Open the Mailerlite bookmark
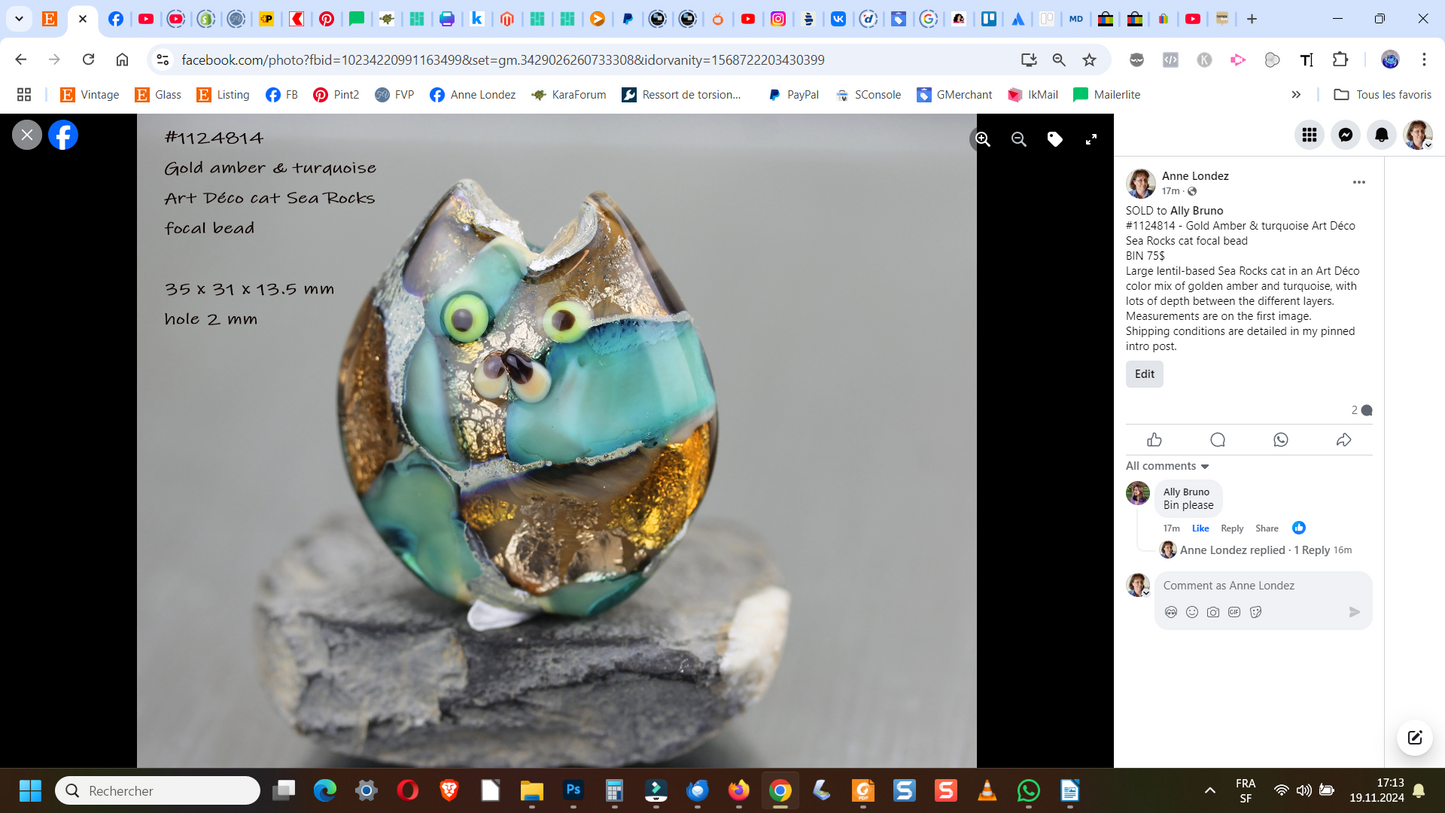Image resolution: width=1445 pixels, height=813 pixels. pyautogui.click(x=1106, y=95)
